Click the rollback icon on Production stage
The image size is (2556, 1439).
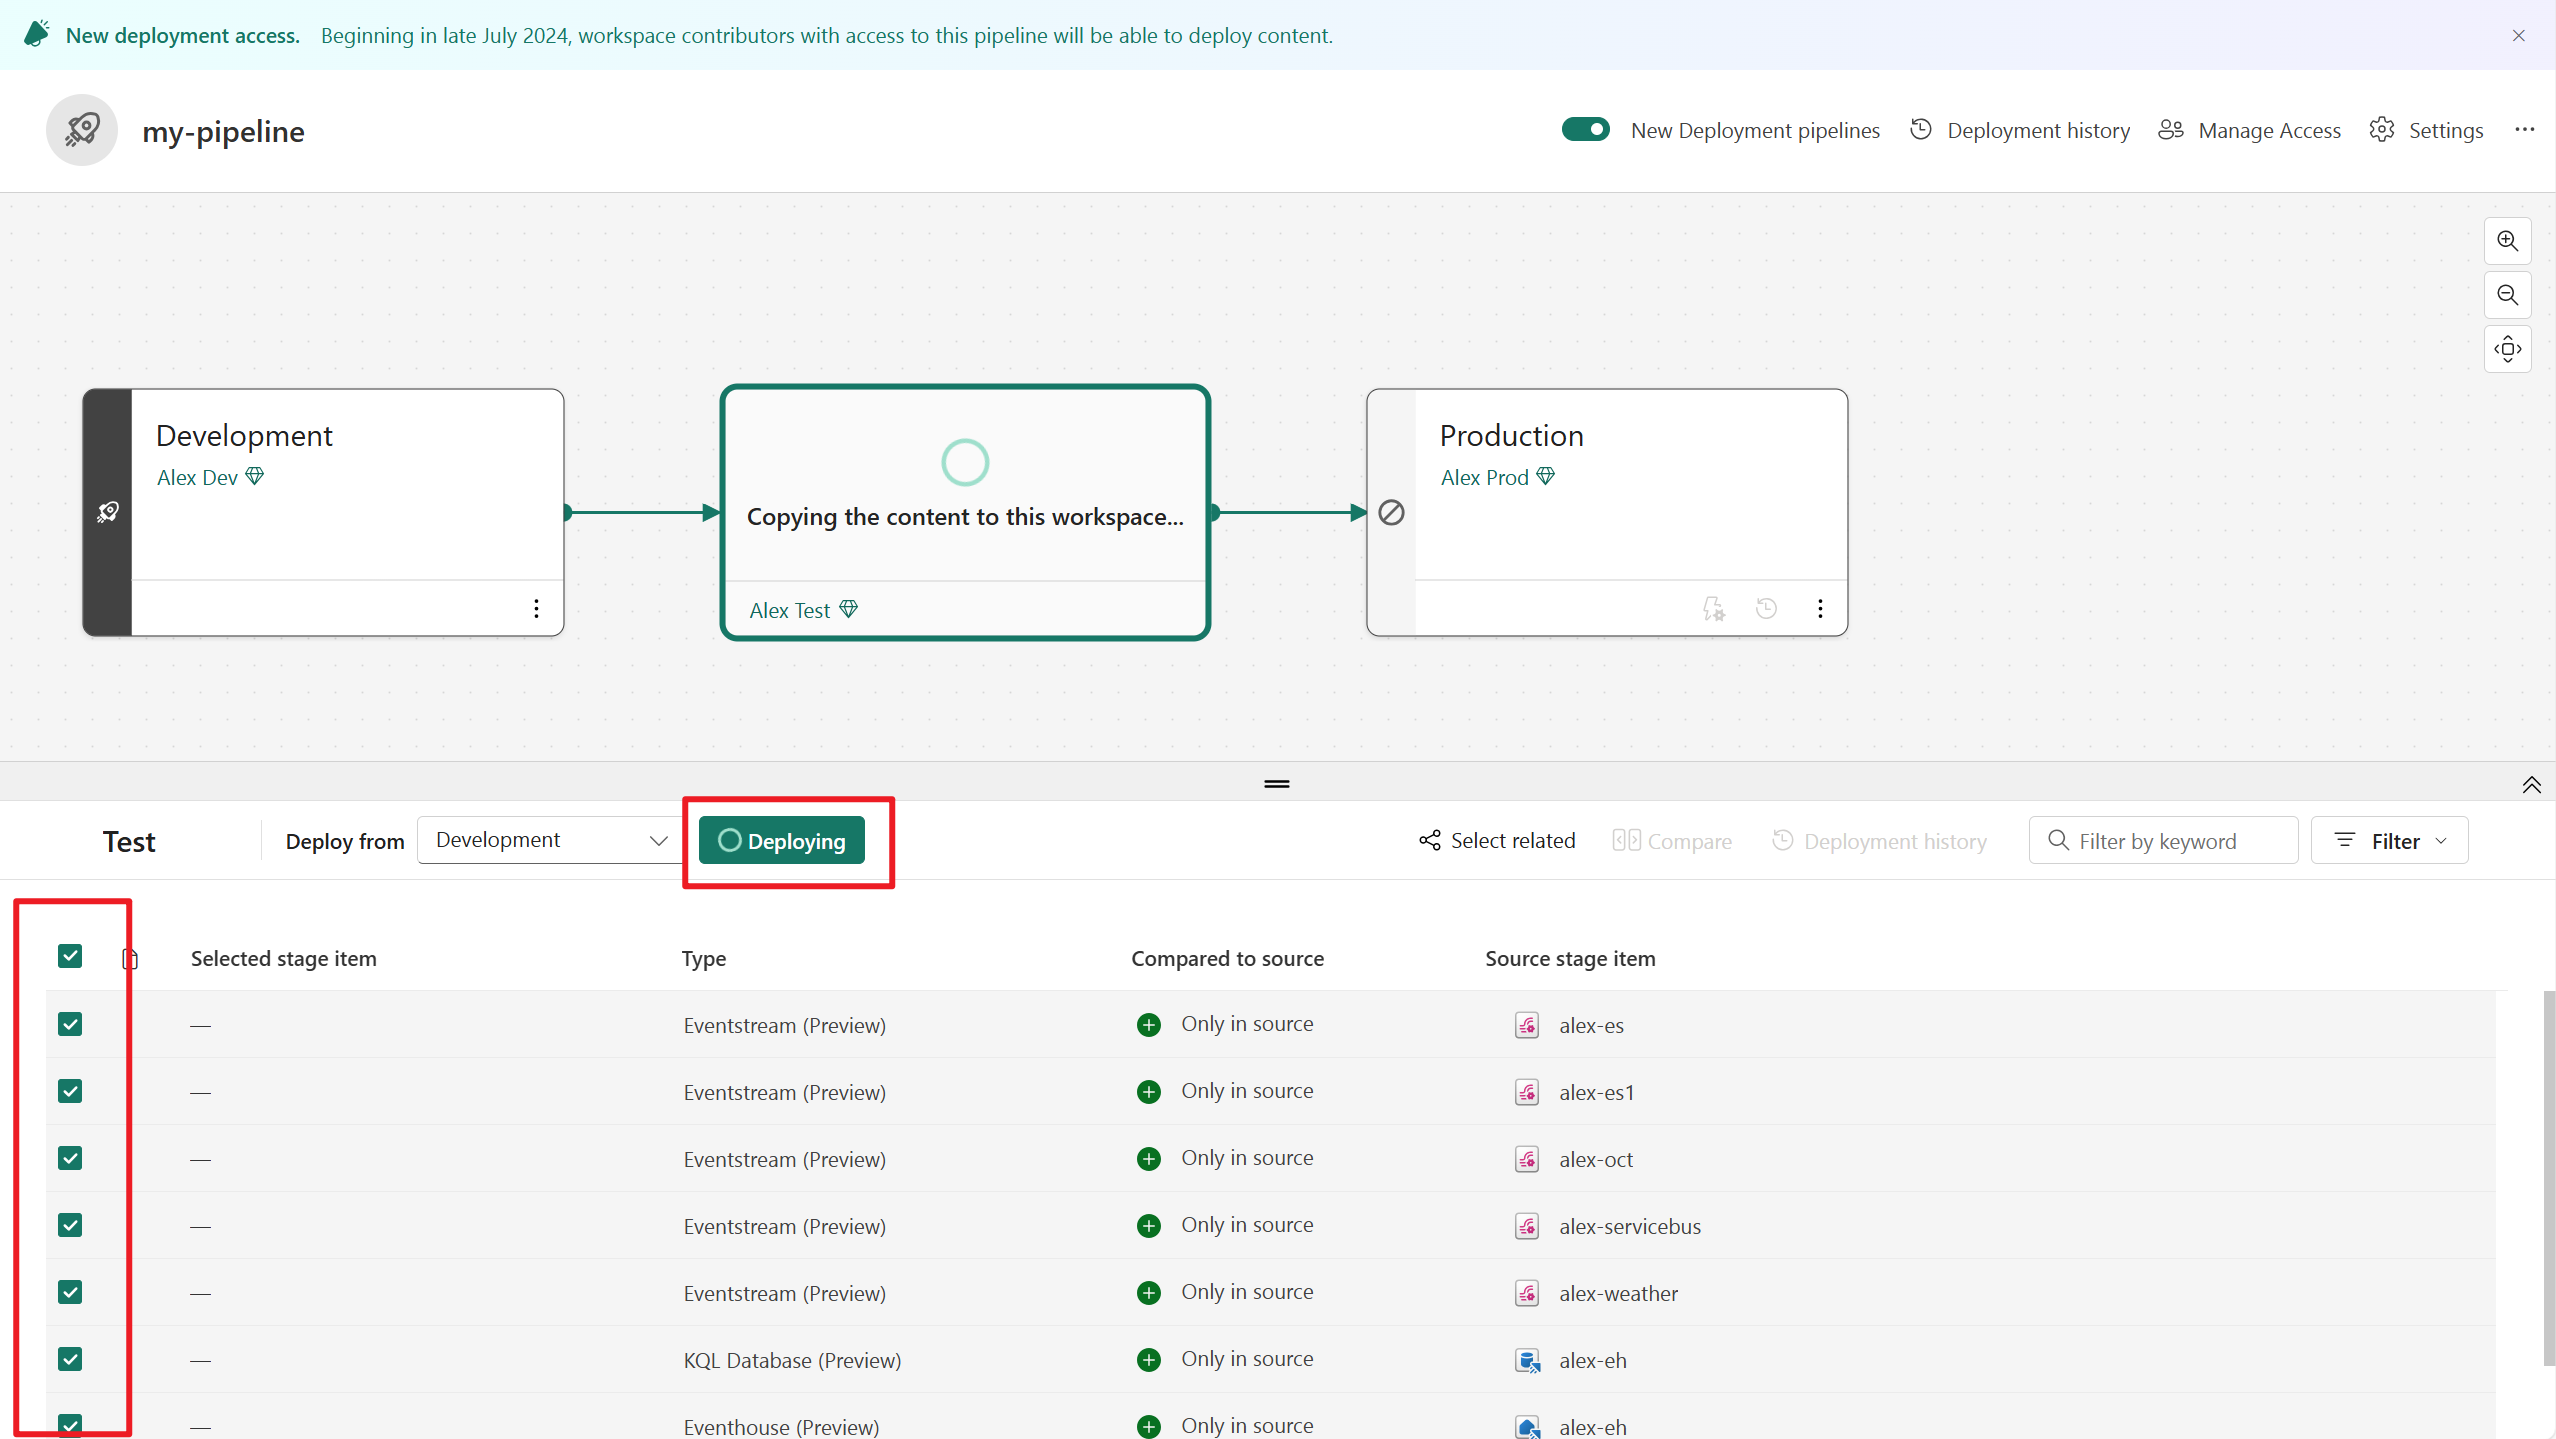click(1768, 609)
